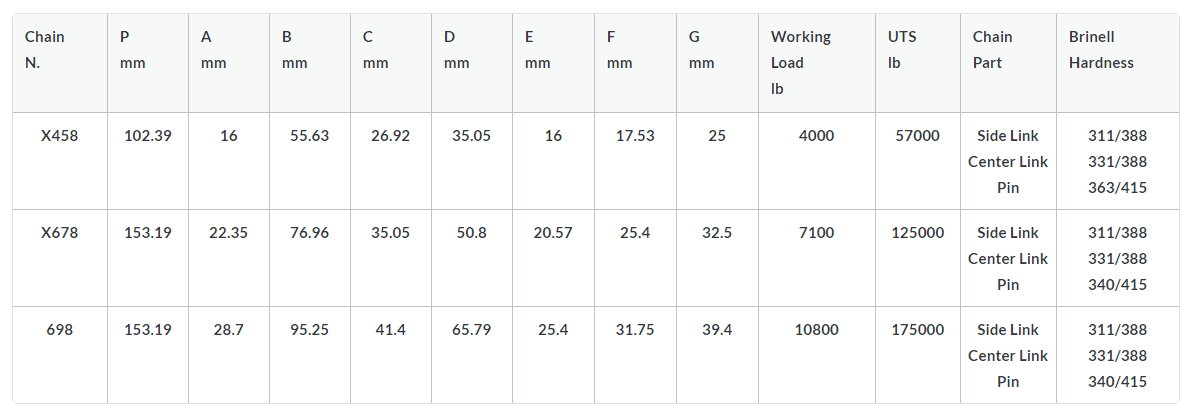Select the 22.35 A dimension cell
Screen dimensions: 1191x417
(x=229, y=232)
